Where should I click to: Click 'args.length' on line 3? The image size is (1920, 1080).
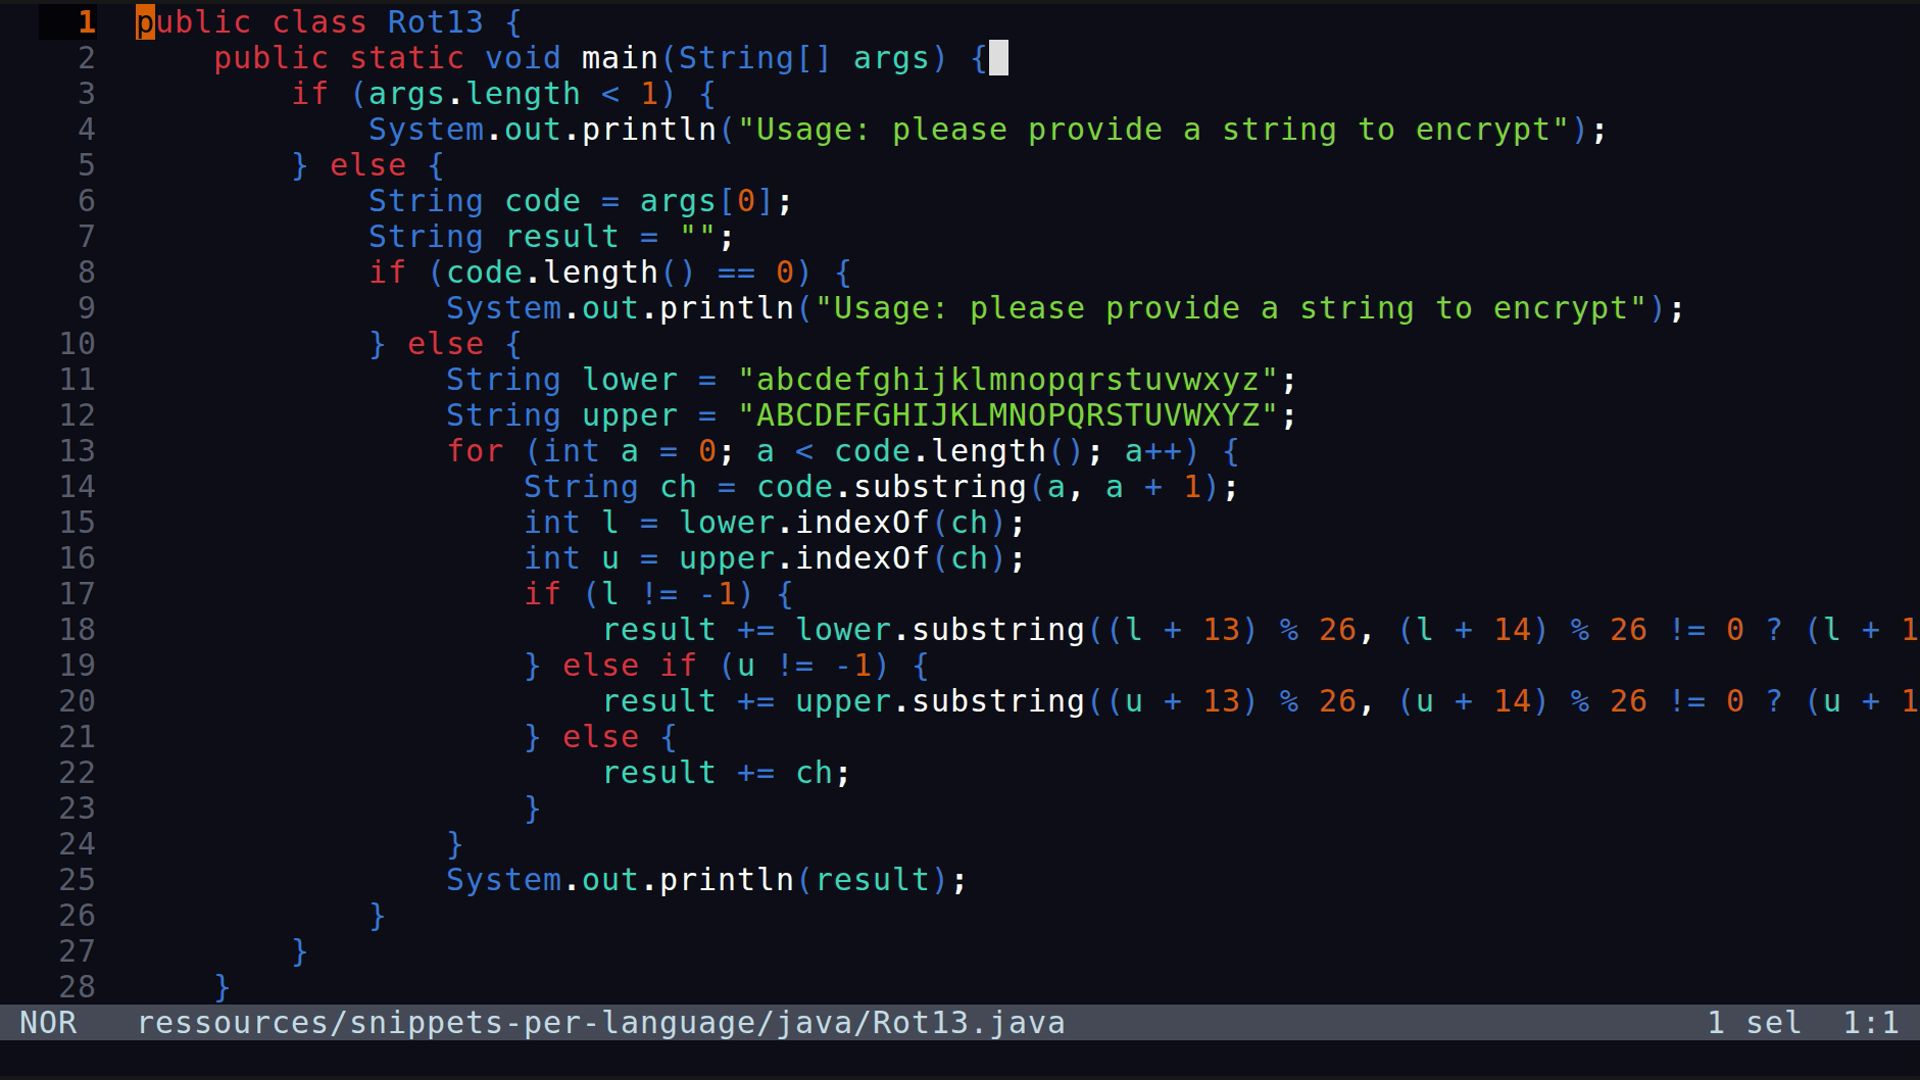475,94
